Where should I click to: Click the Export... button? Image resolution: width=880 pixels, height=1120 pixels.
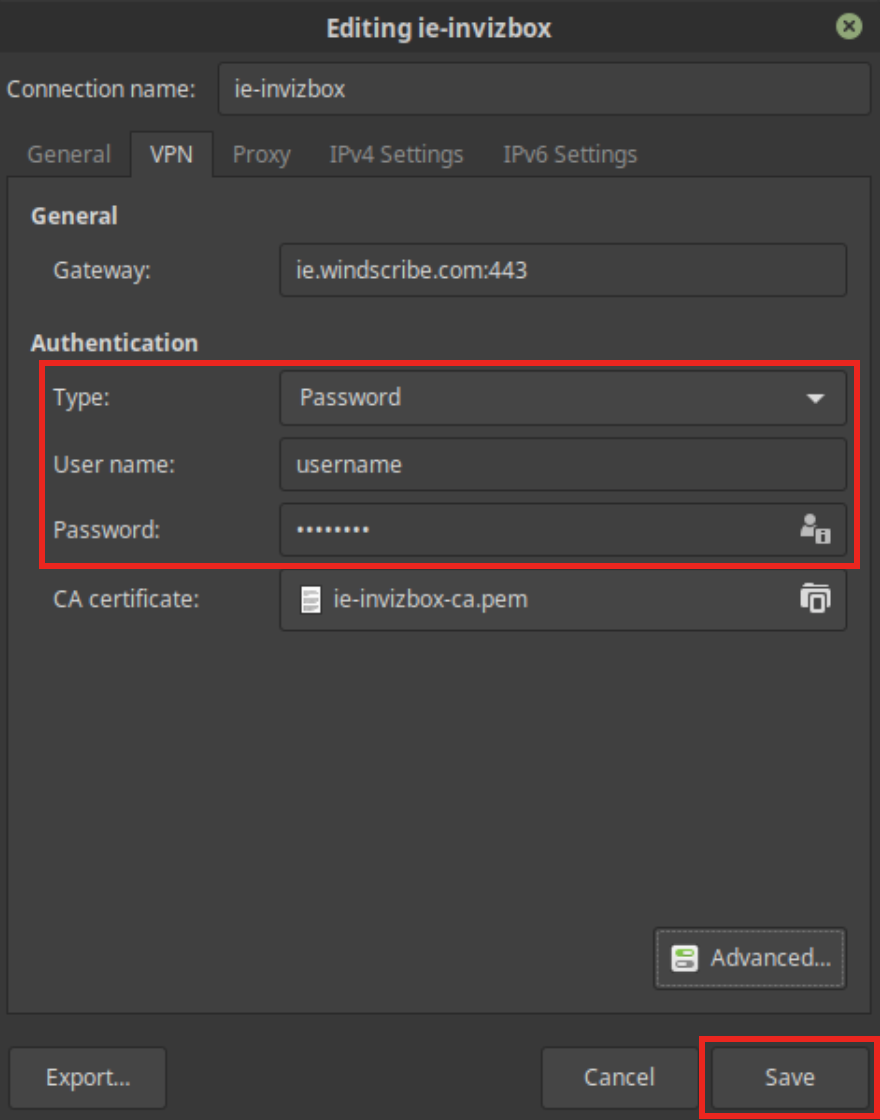[x=88, y=1077]
